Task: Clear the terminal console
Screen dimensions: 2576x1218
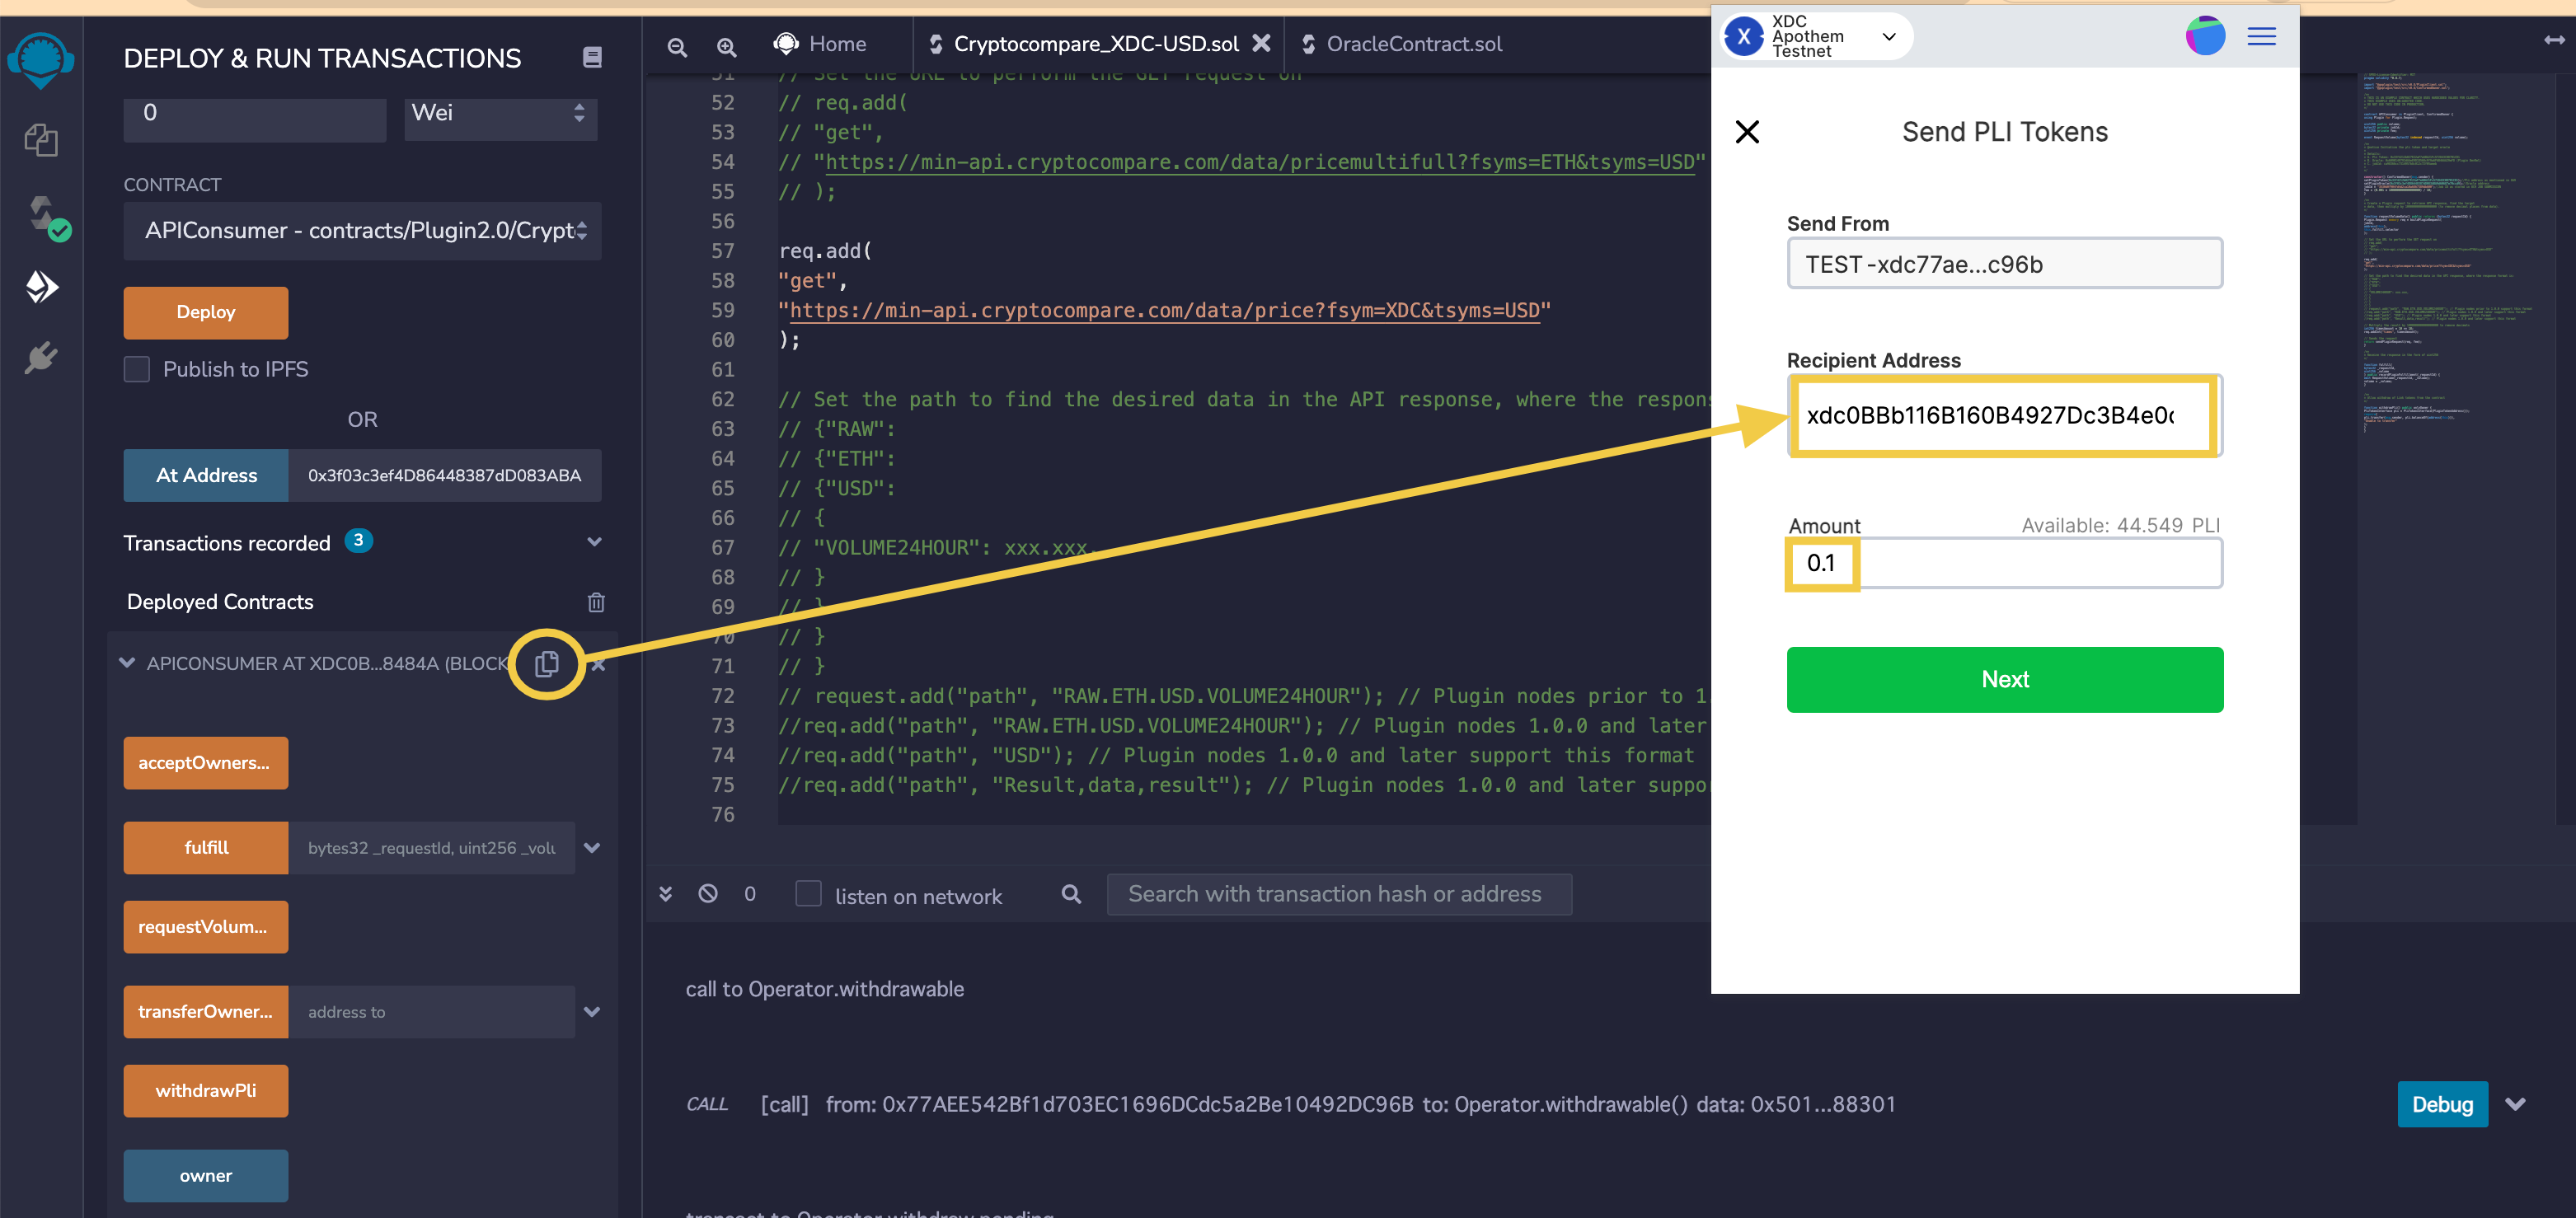Action: click(x=708, y=894)
